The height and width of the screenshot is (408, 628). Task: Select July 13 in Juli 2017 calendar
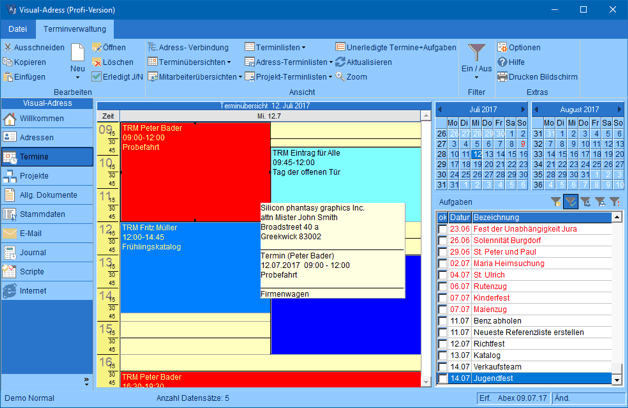pyautogui.click(x=489, y=154)
